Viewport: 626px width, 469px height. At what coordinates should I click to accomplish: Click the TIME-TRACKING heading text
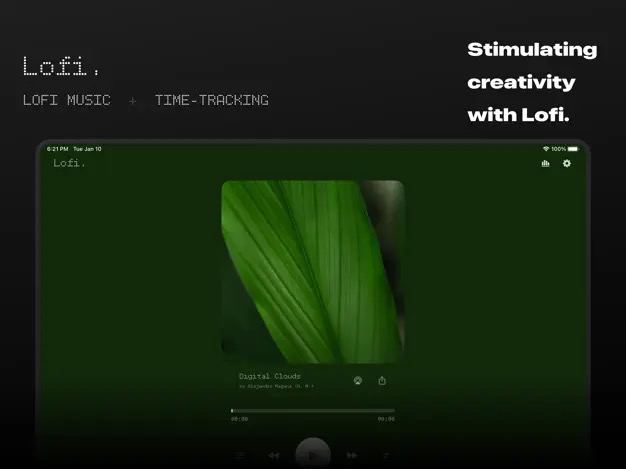(x=212, y=100)
